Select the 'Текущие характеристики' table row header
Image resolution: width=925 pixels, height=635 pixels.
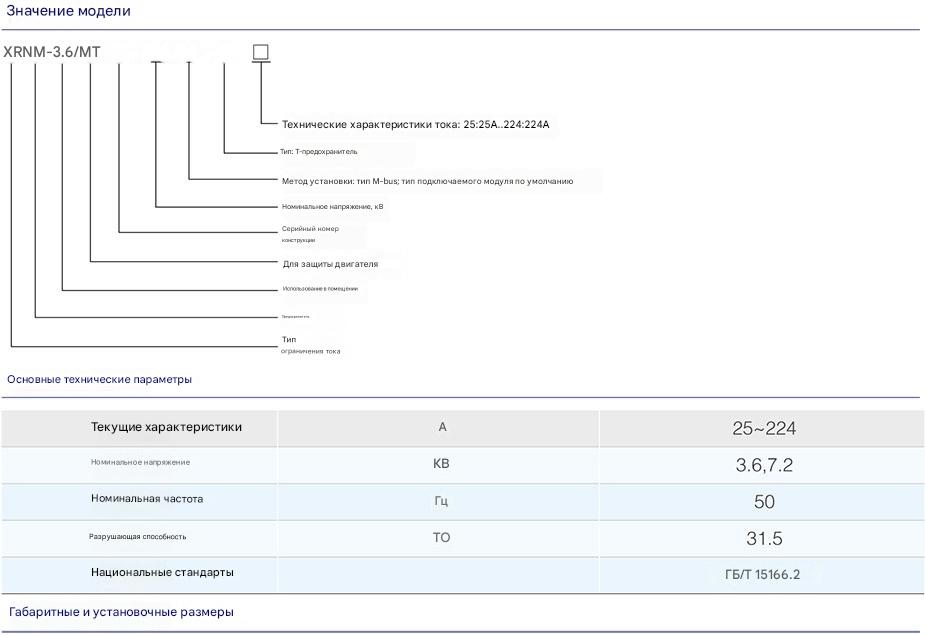[166, 427]
